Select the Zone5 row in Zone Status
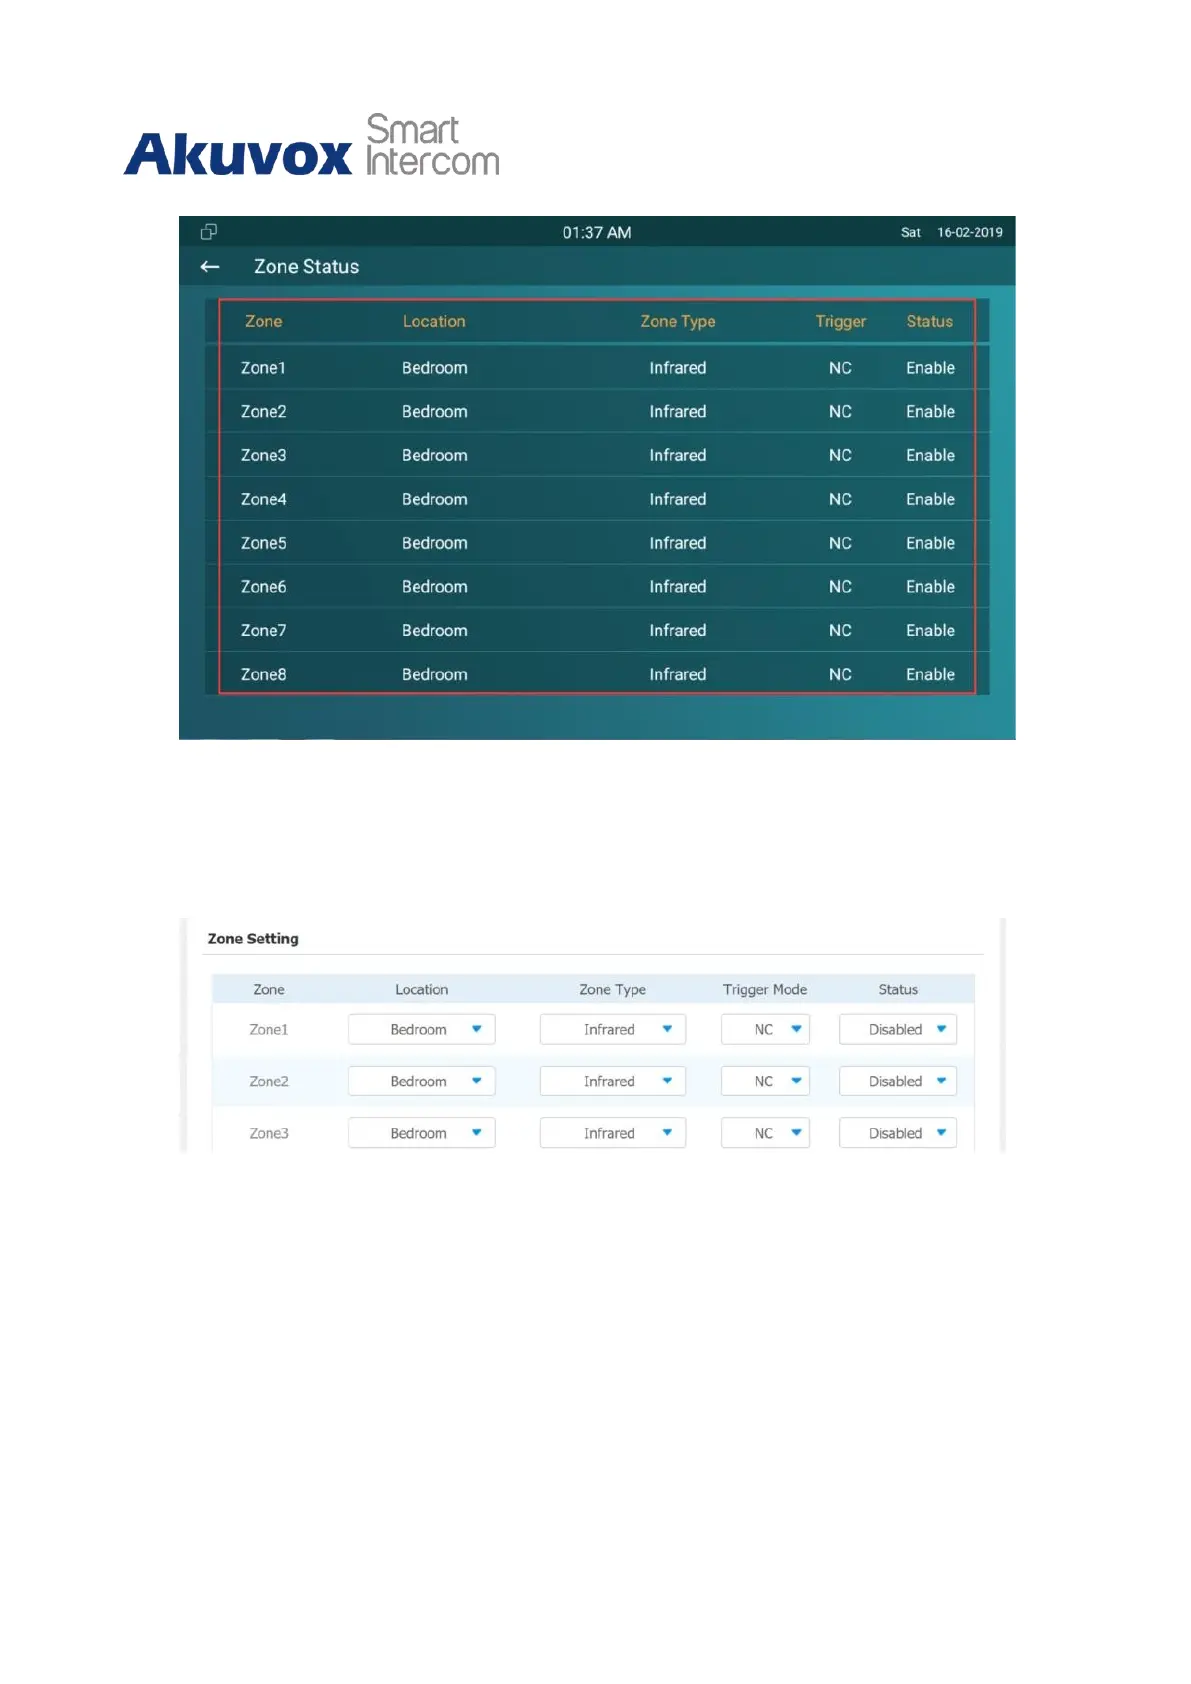This screenshot has width=1191, height=1684. [x=597, y=543]
